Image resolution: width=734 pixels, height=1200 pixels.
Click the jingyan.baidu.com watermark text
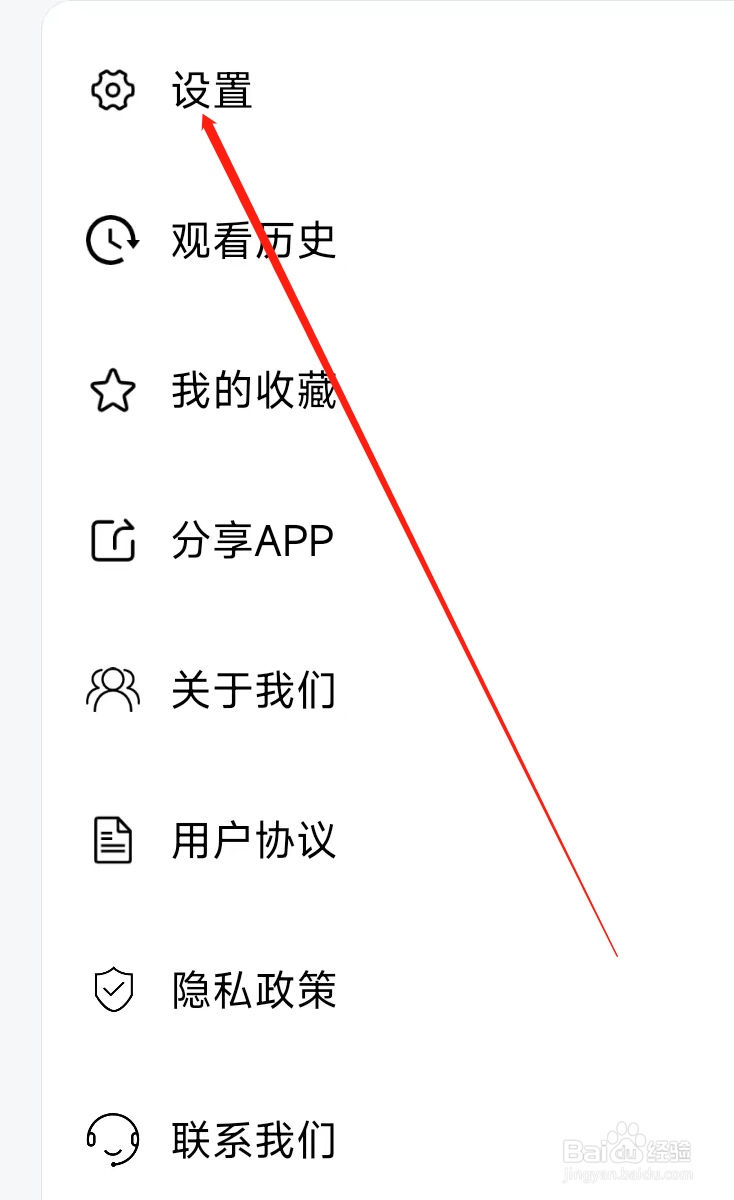point(627,1175)
